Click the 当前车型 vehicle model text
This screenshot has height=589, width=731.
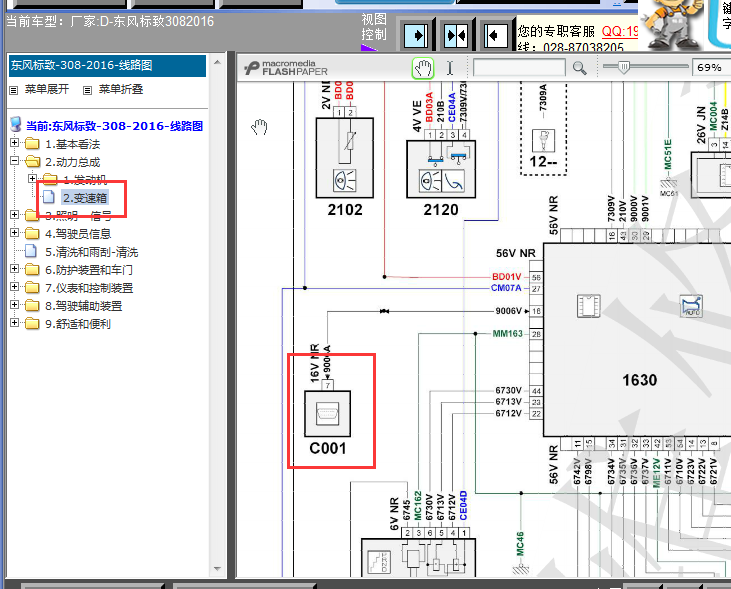(110, 21)
